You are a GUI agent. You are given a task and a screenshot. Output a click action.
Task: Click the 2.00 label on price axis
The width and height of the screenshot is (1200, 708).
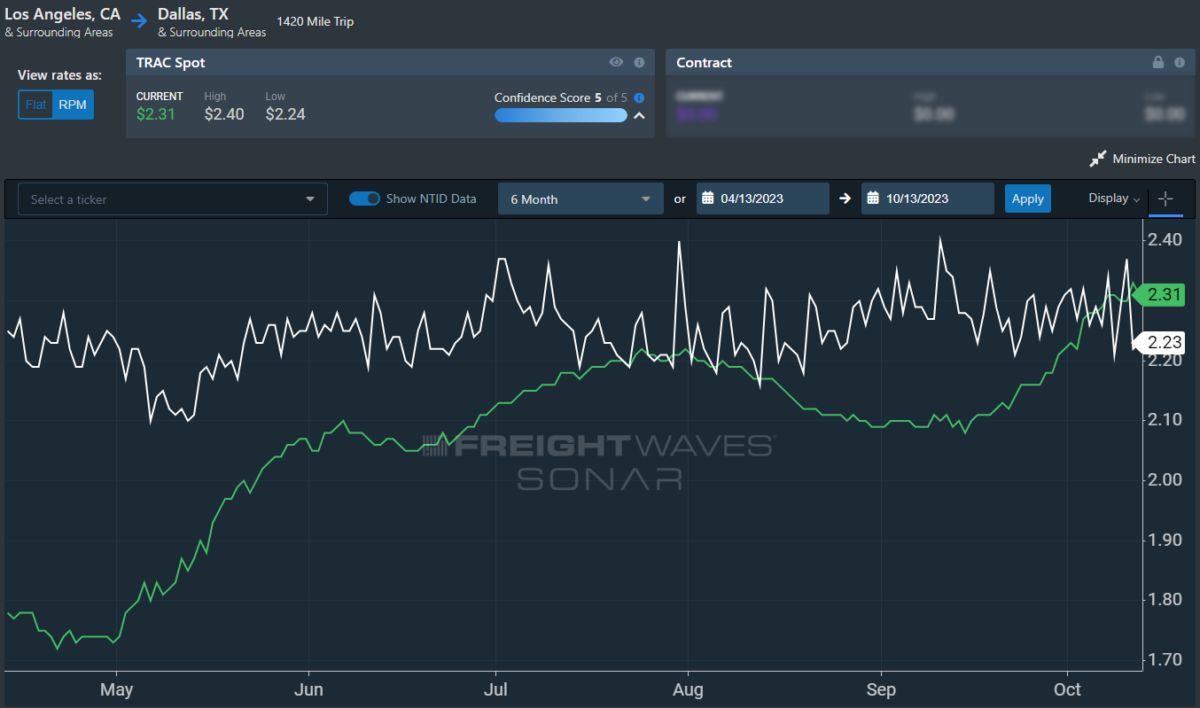coord(1165,480)
